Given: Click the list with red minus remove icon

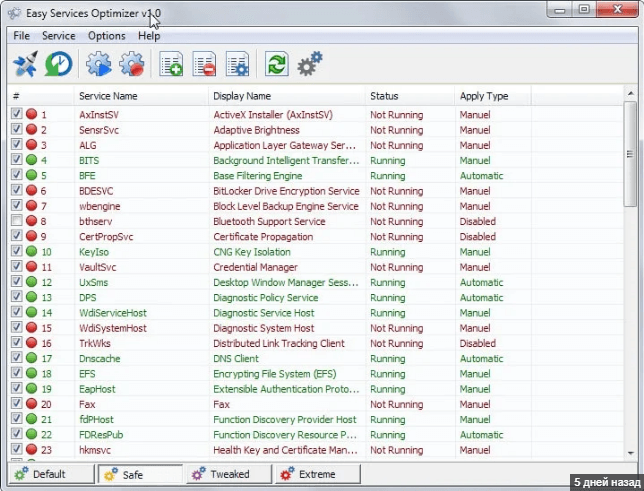Looking at the screenshot, I should click(x=204, y=64).
